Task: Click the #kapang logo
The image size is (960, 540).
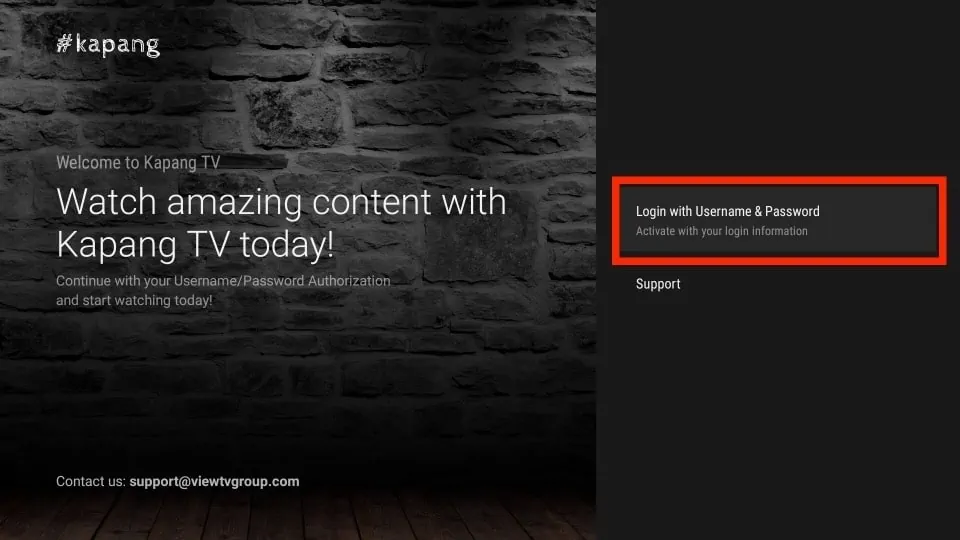Action: [x=108, y=45]
